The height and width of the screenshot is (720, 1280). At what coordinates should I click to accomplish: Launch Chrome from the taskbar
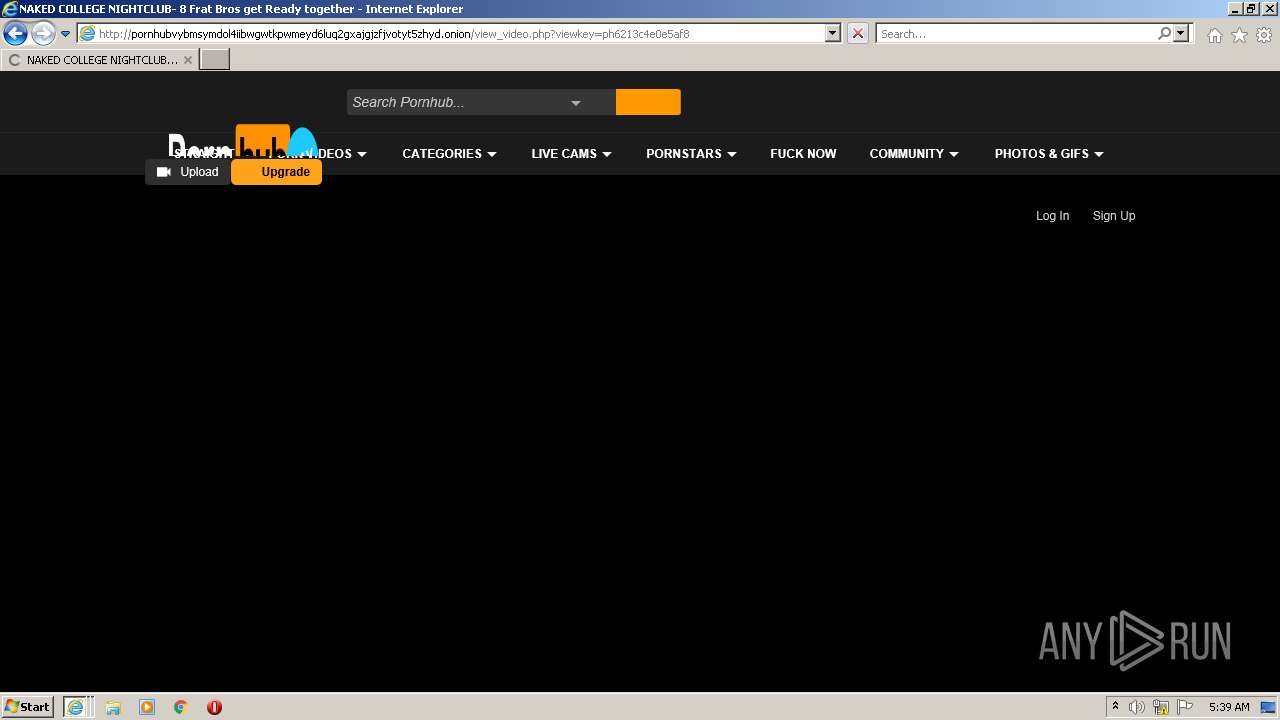(181, 707)
